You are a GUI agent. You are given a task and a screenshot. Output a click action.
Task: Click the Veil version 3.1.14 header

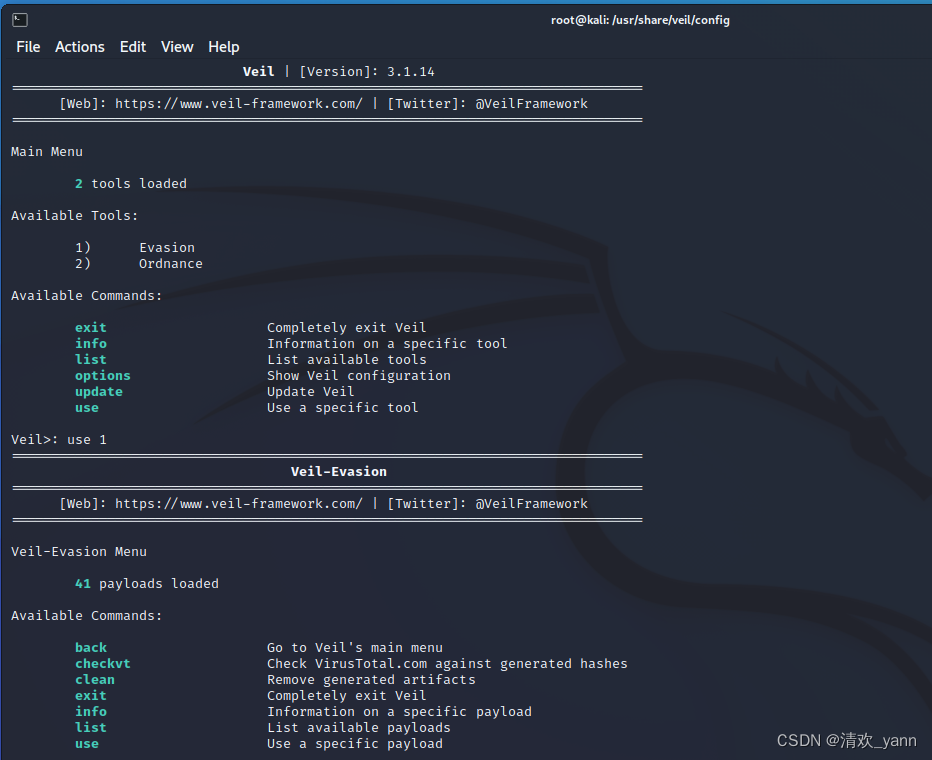pyautogui.click(x=338, y=72)
